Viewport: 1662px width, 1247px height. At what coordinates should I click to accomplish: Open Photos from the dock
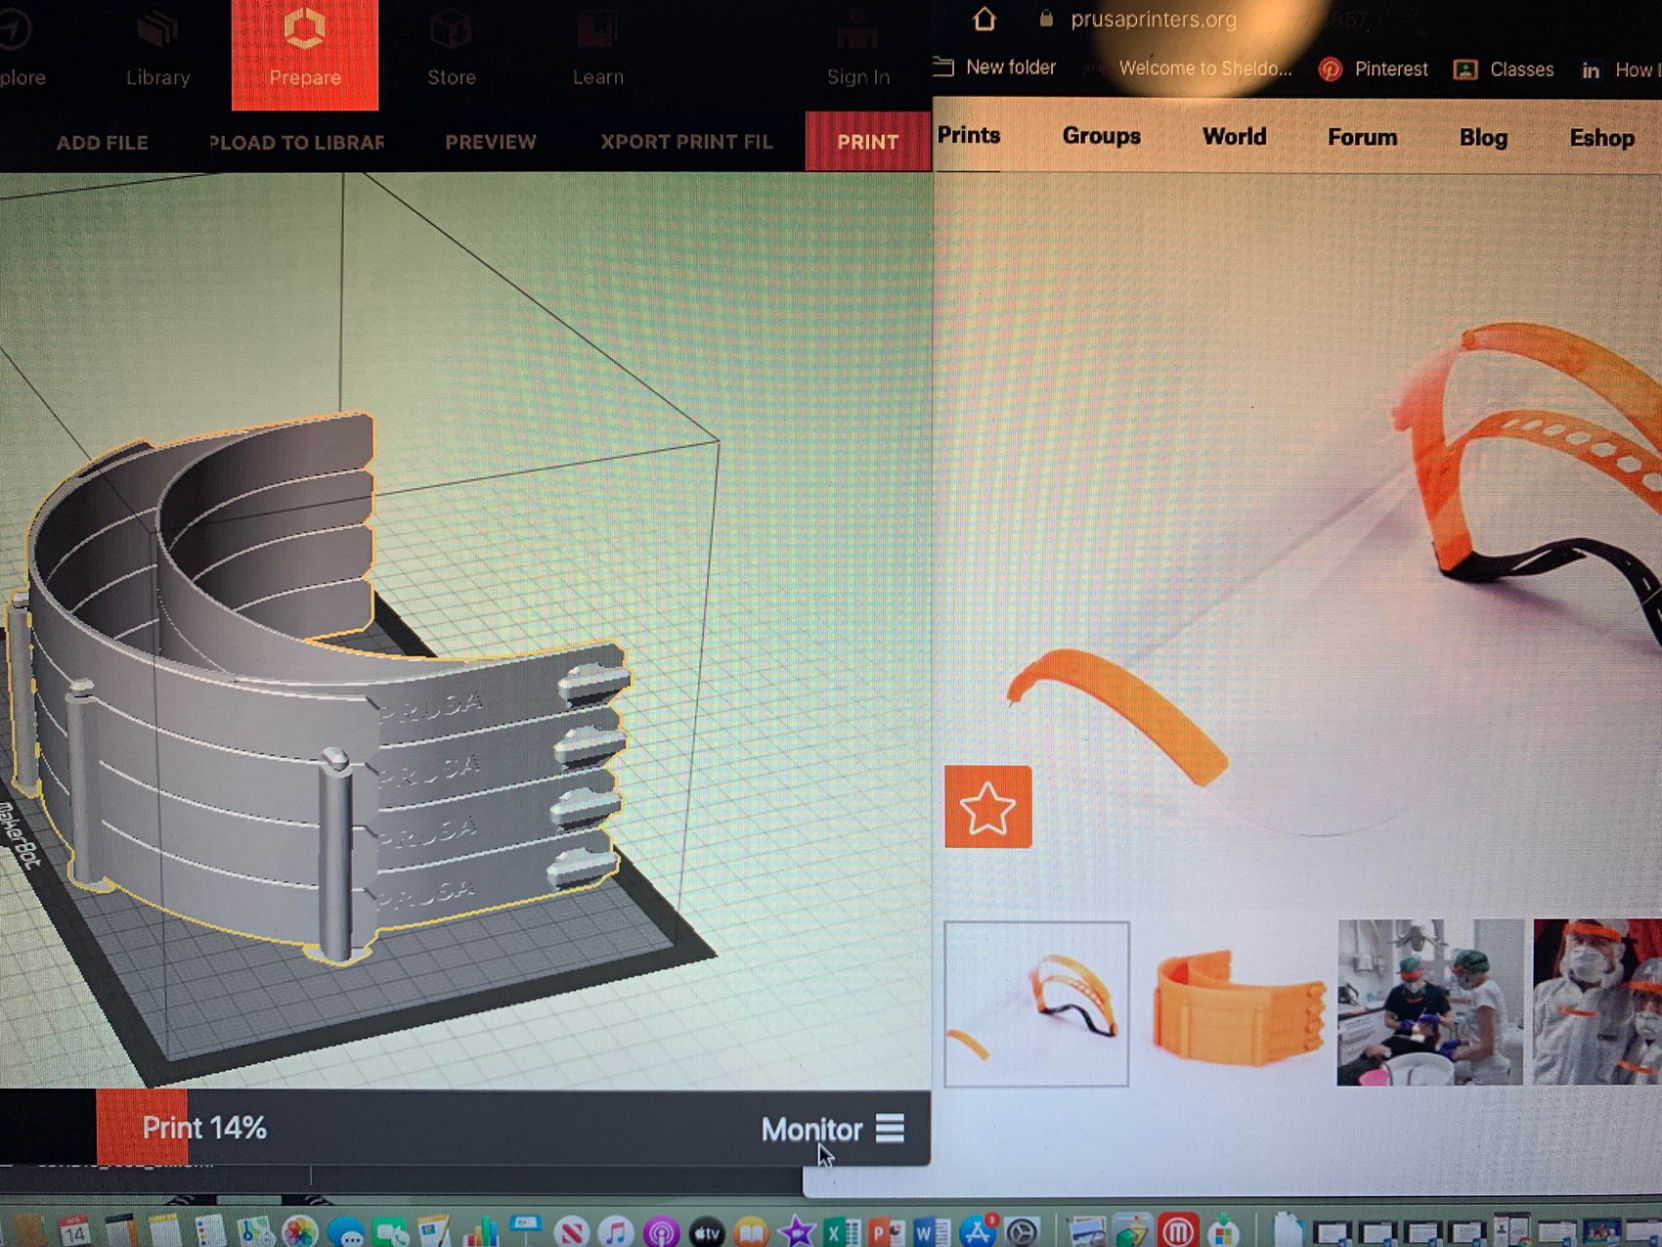pos(300,1231)
